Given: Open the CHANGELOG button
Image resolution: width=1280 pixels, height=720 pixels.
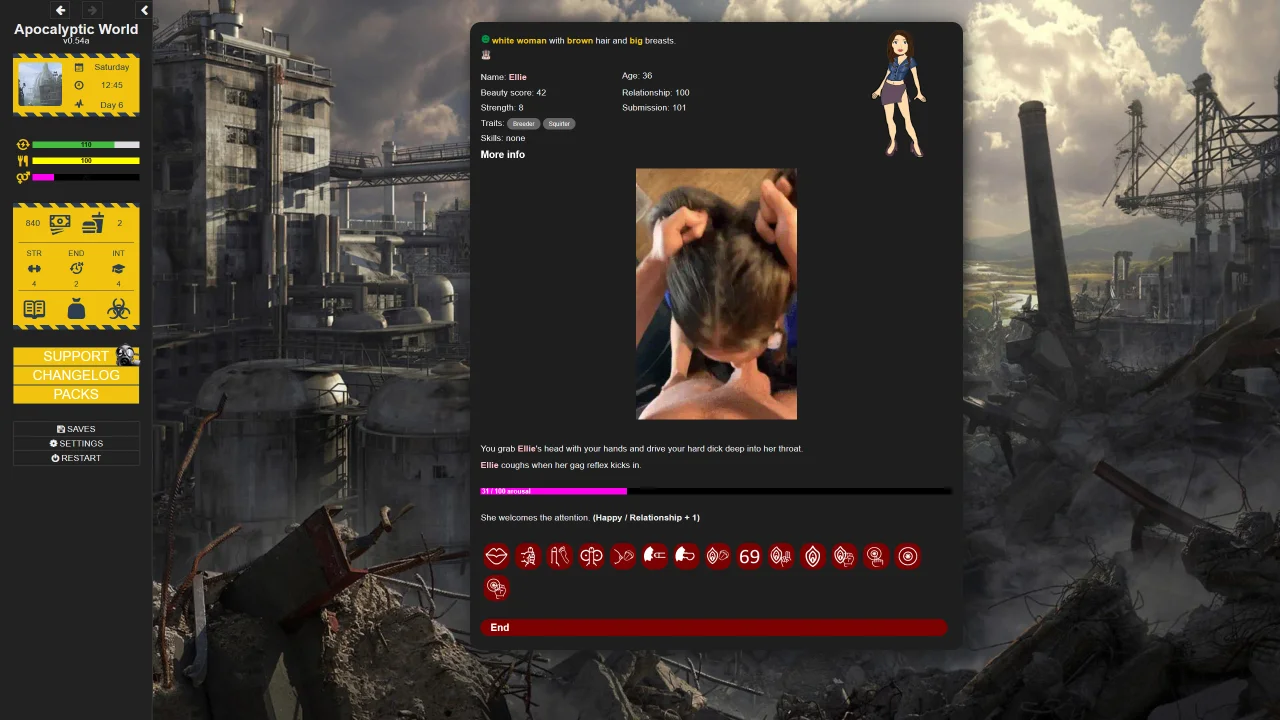Looking at the screenshot, I should click(x=76, y=375).
